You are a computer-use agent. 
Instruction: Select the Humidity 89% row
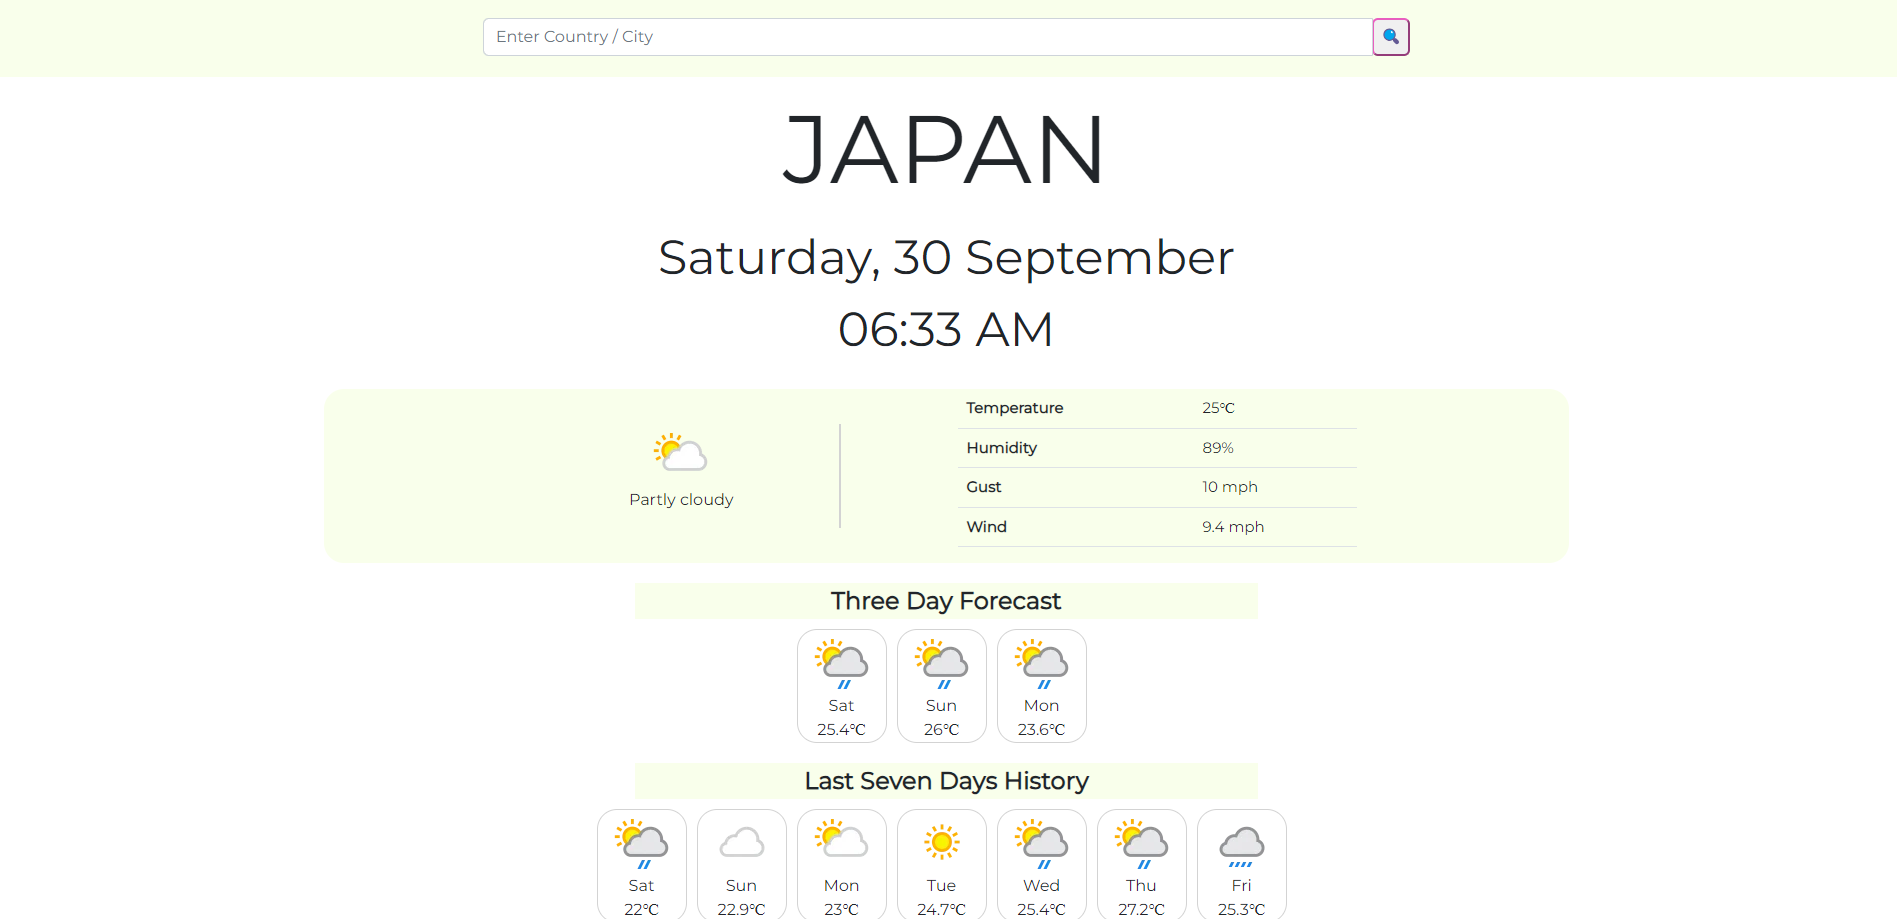[x=1157, y=448]
